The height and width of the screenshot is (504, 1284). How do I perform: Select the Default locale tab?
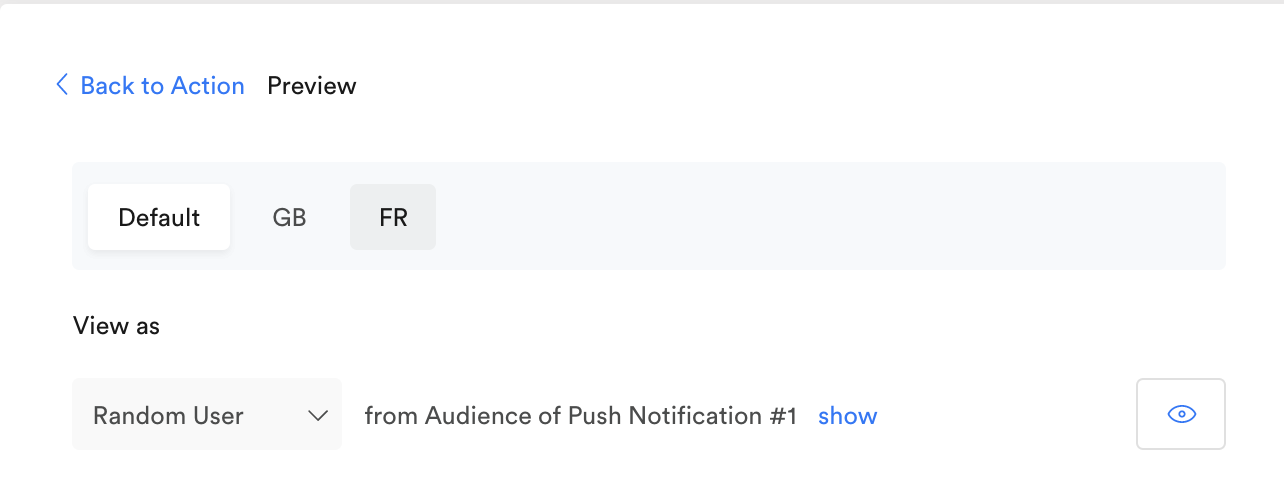159,217
